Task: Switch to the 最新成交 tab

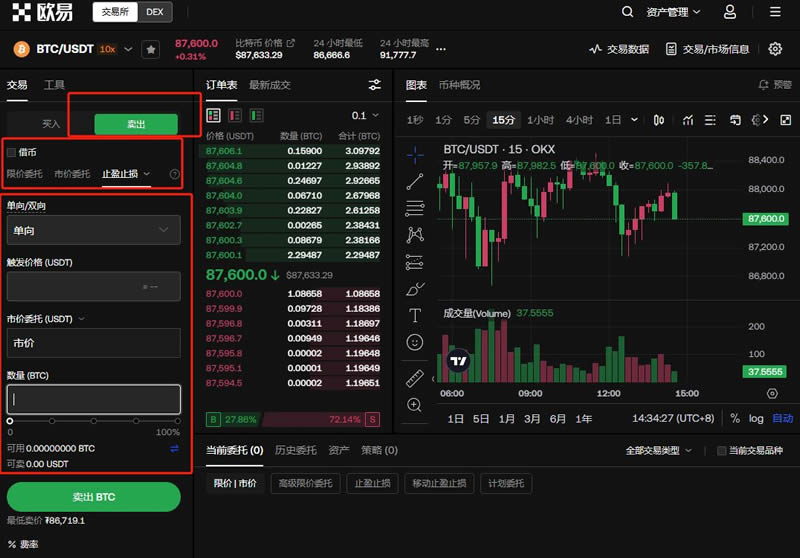Action: (x=269, y=85)
